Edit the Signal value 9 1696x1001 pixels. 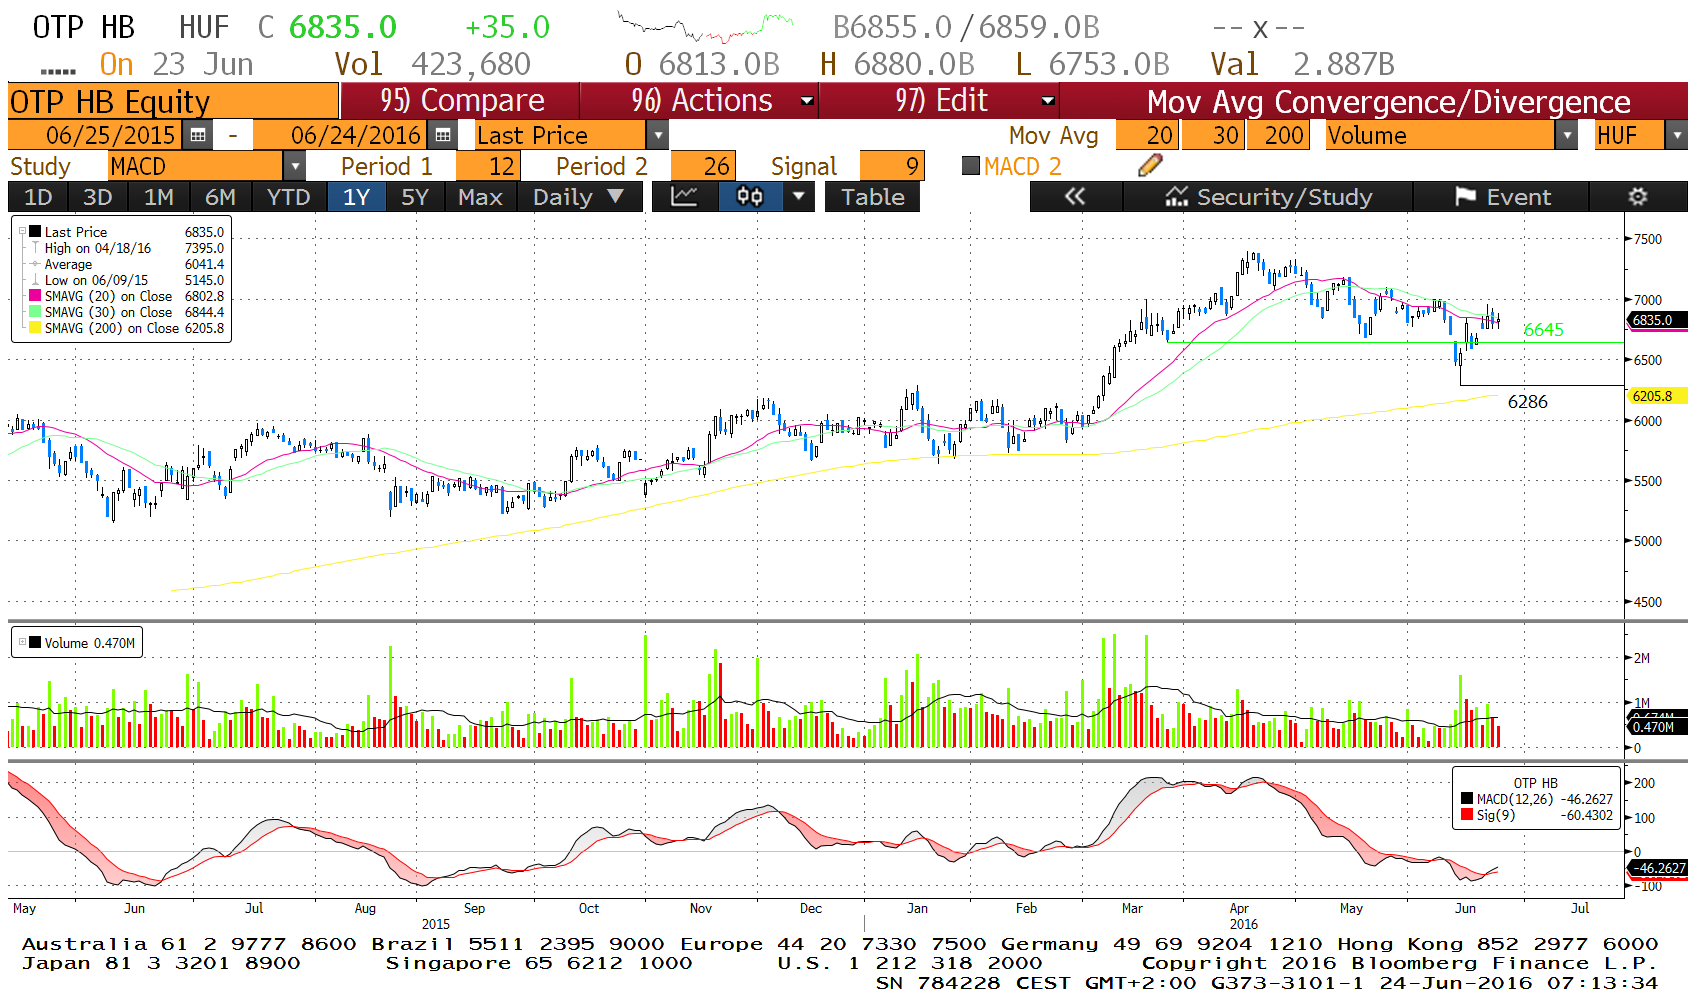click(x=891, y=166)
